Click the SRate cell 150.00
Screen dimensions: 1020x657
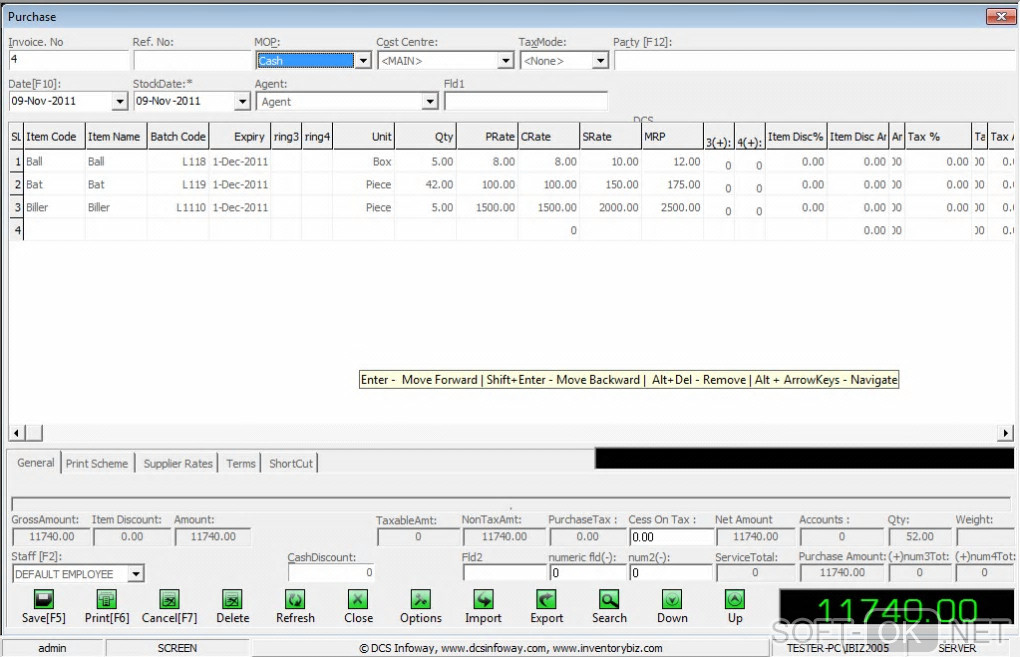tap(610, 184)
